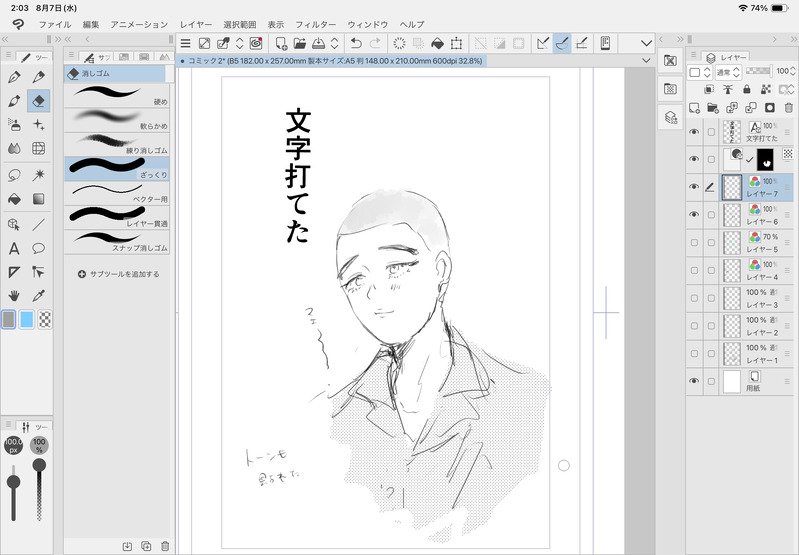Screen dimensions: 799x555
Task: Open the アニメーション menu
Action: tap(139, 24)
